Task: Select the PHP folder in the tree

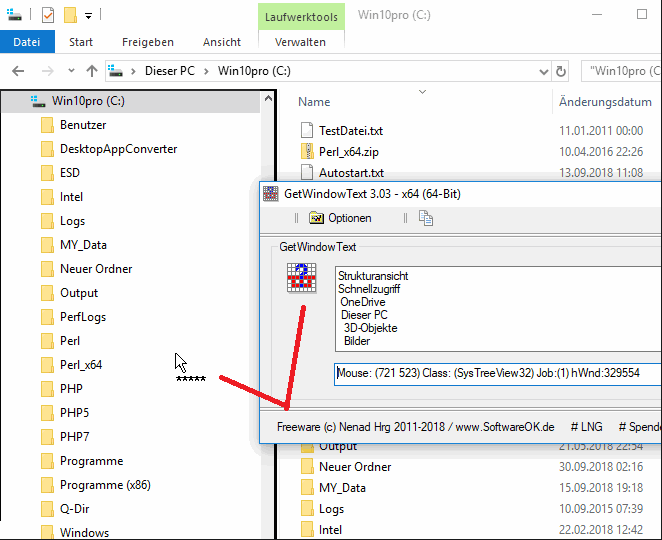Action: (71, 388)
